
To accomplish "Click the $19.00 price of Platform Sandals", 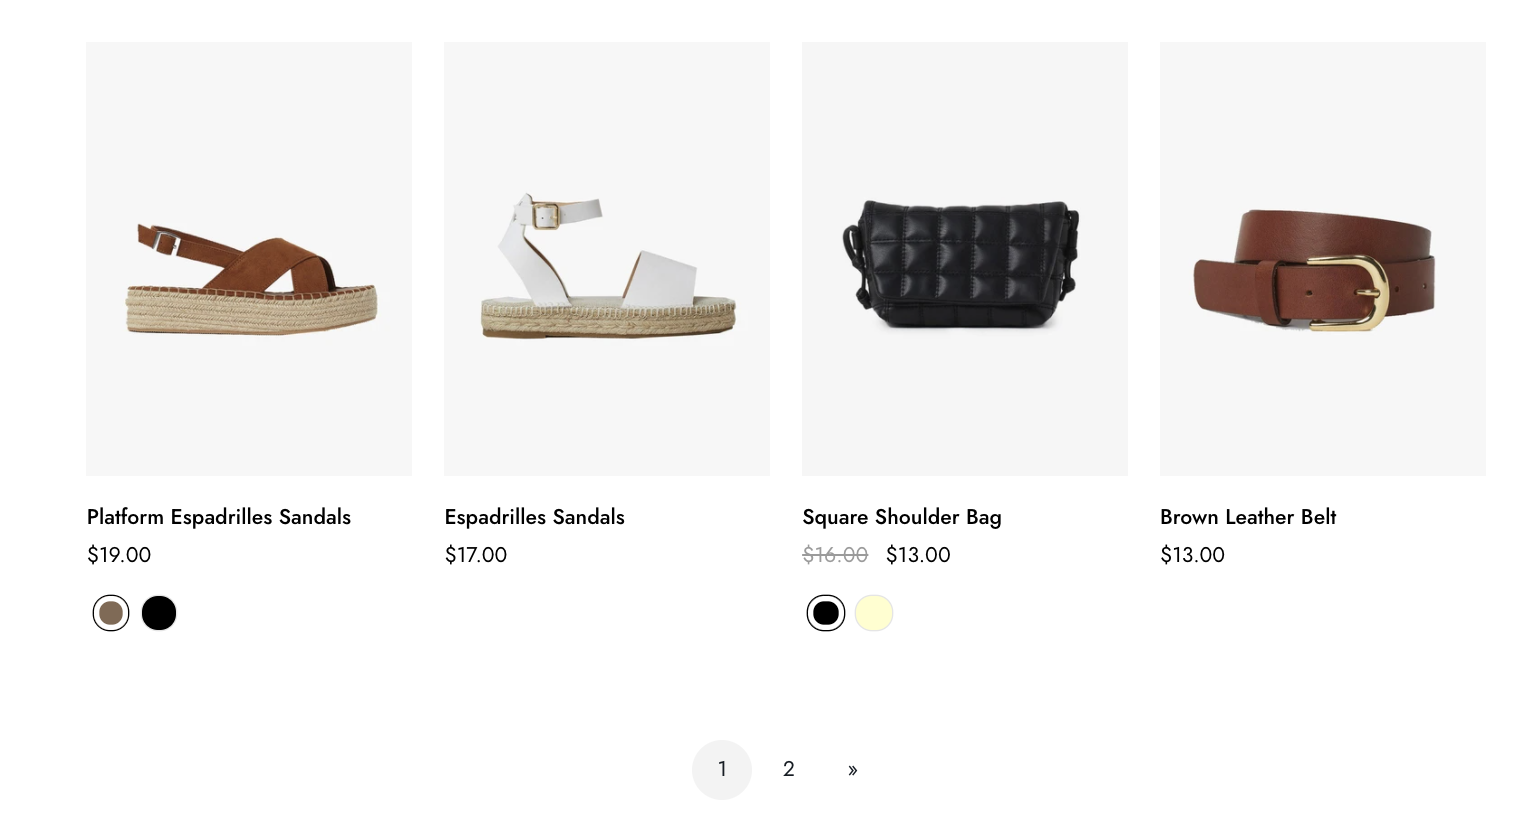I will point(119,555).
